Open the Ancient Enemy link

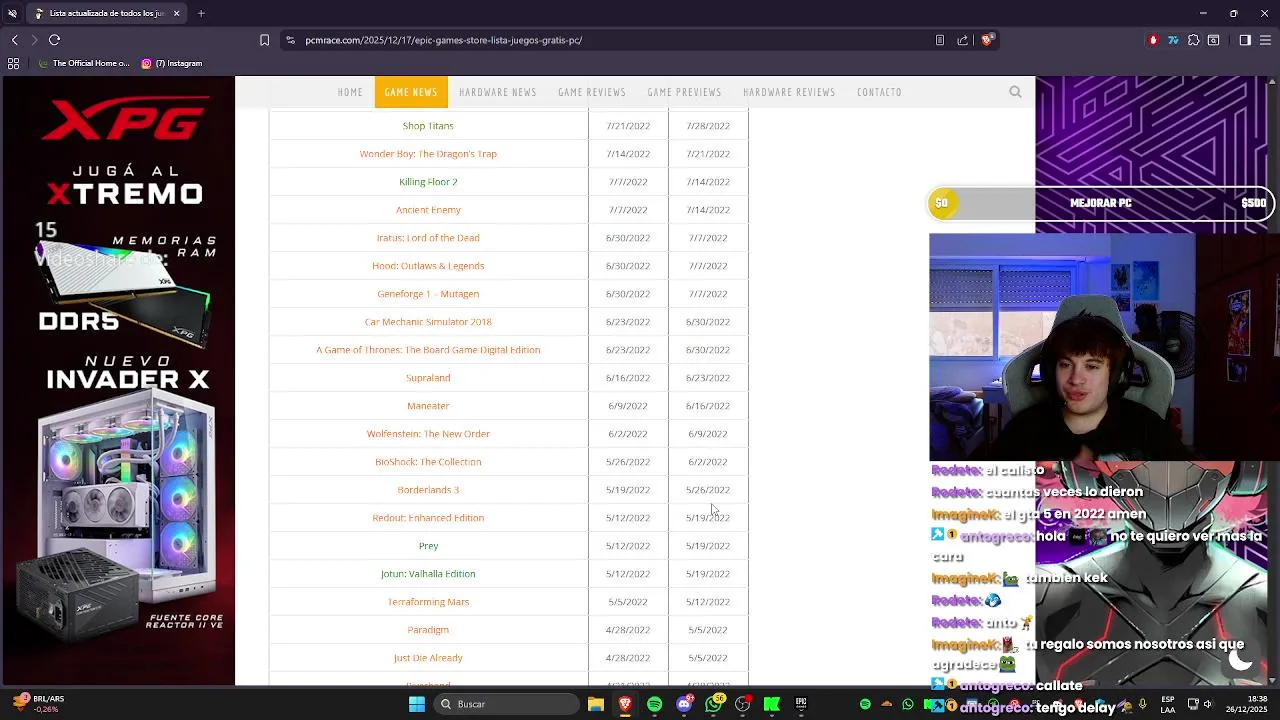(428, 210)
